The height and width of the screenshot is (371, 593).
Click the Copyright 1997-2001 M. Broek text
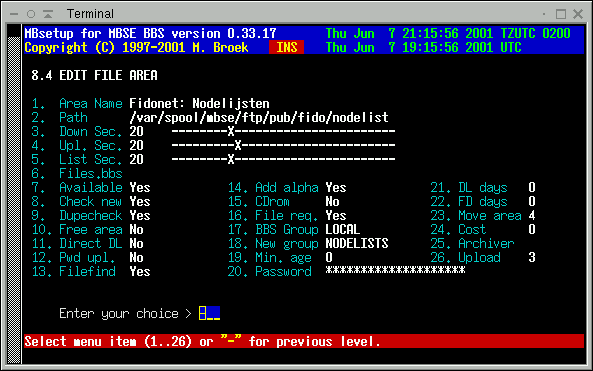tap(136, 47)
